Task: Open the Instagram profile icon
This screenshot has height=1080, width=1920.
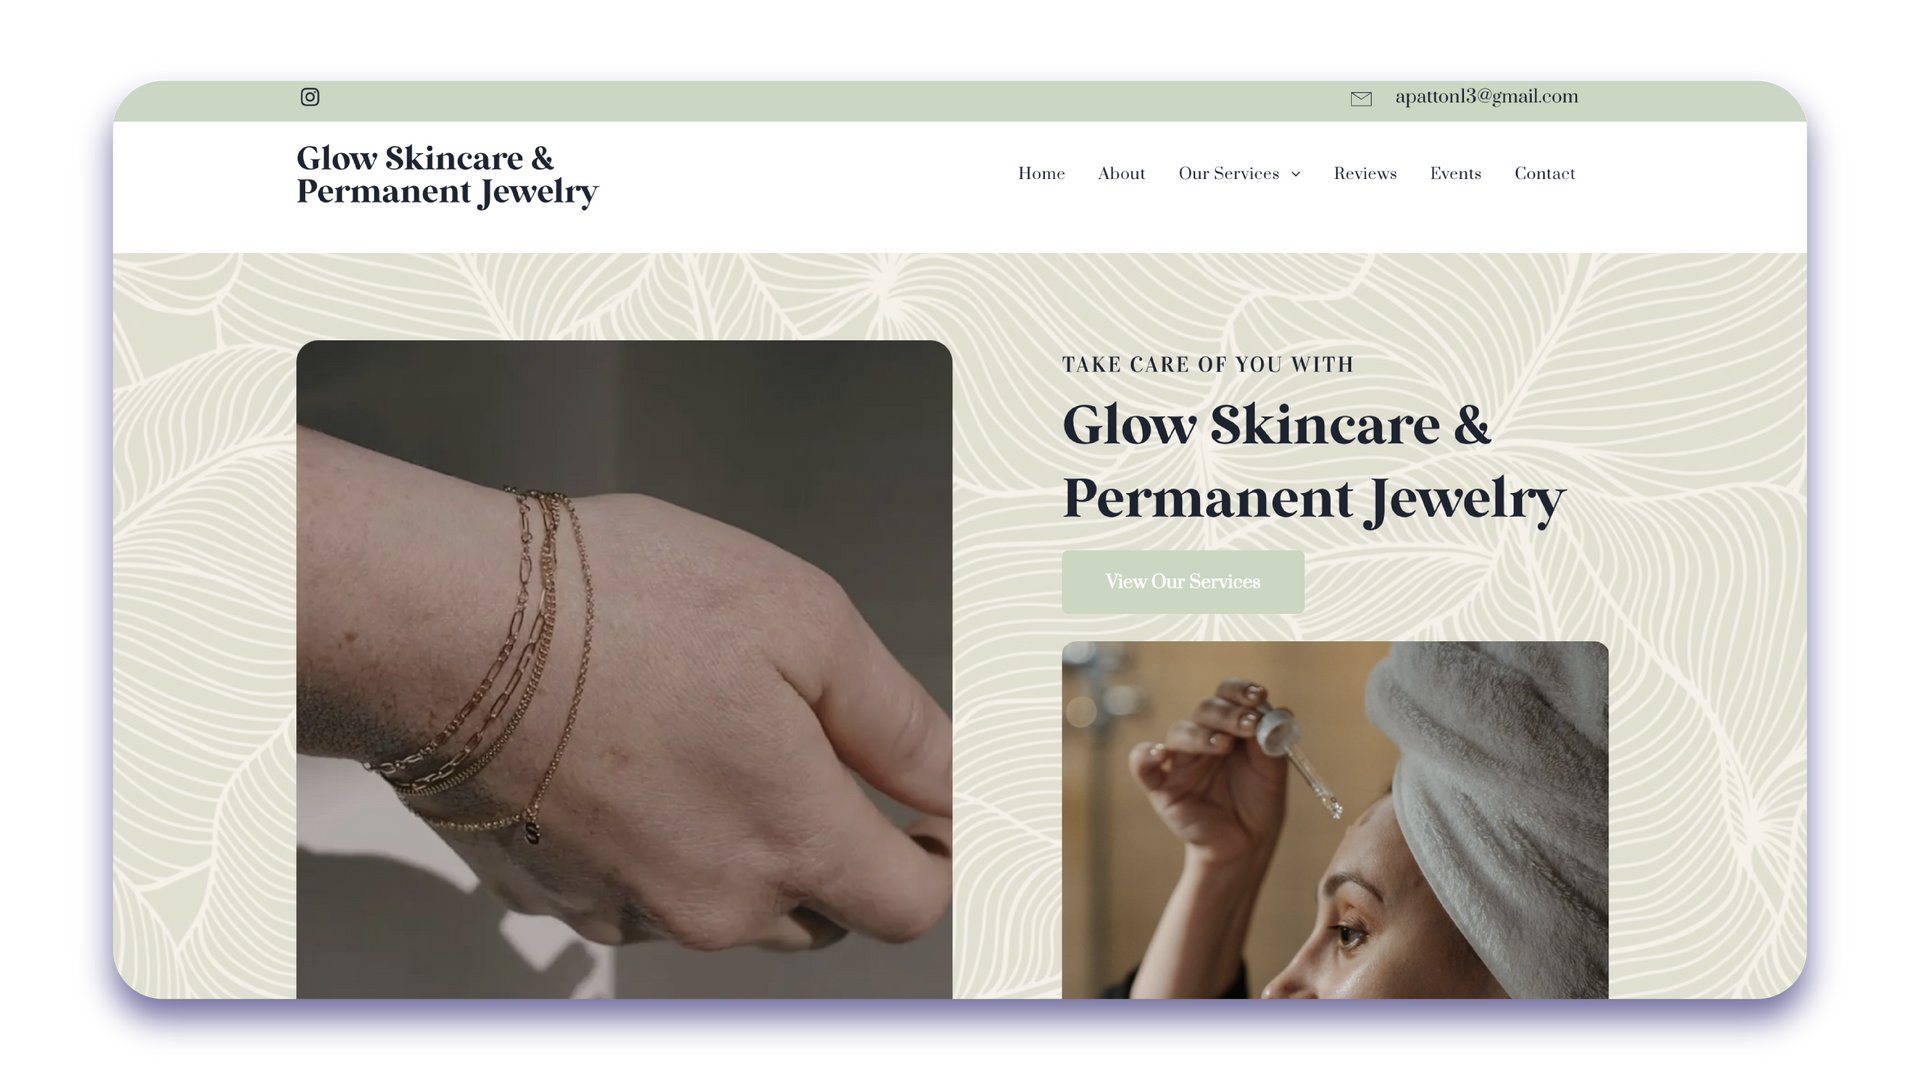Action: click(x=310, y=97)
